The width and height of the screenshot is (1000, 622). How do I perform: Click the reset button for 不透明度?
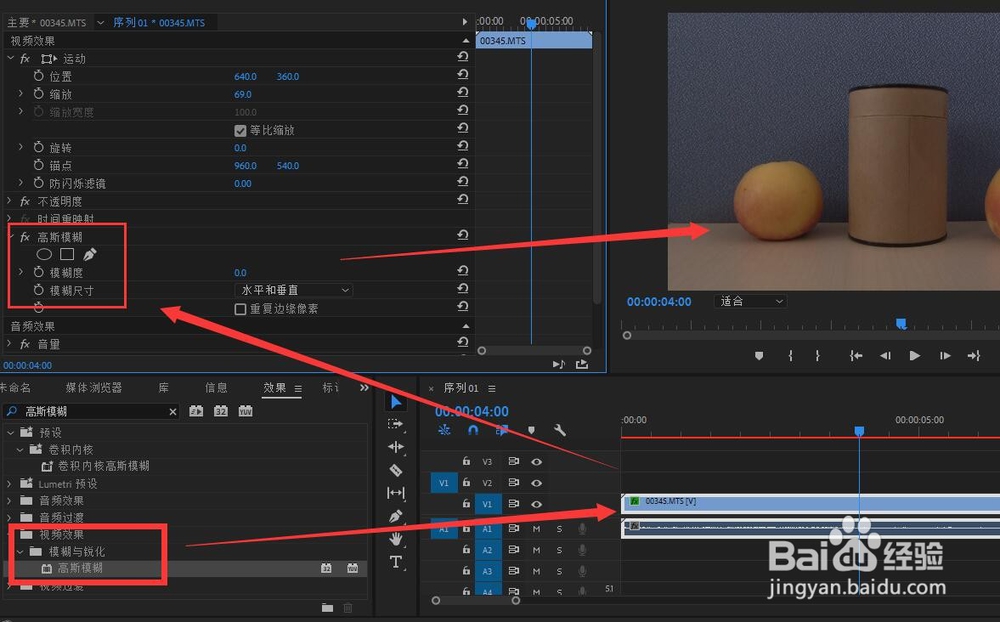(462, 200)
